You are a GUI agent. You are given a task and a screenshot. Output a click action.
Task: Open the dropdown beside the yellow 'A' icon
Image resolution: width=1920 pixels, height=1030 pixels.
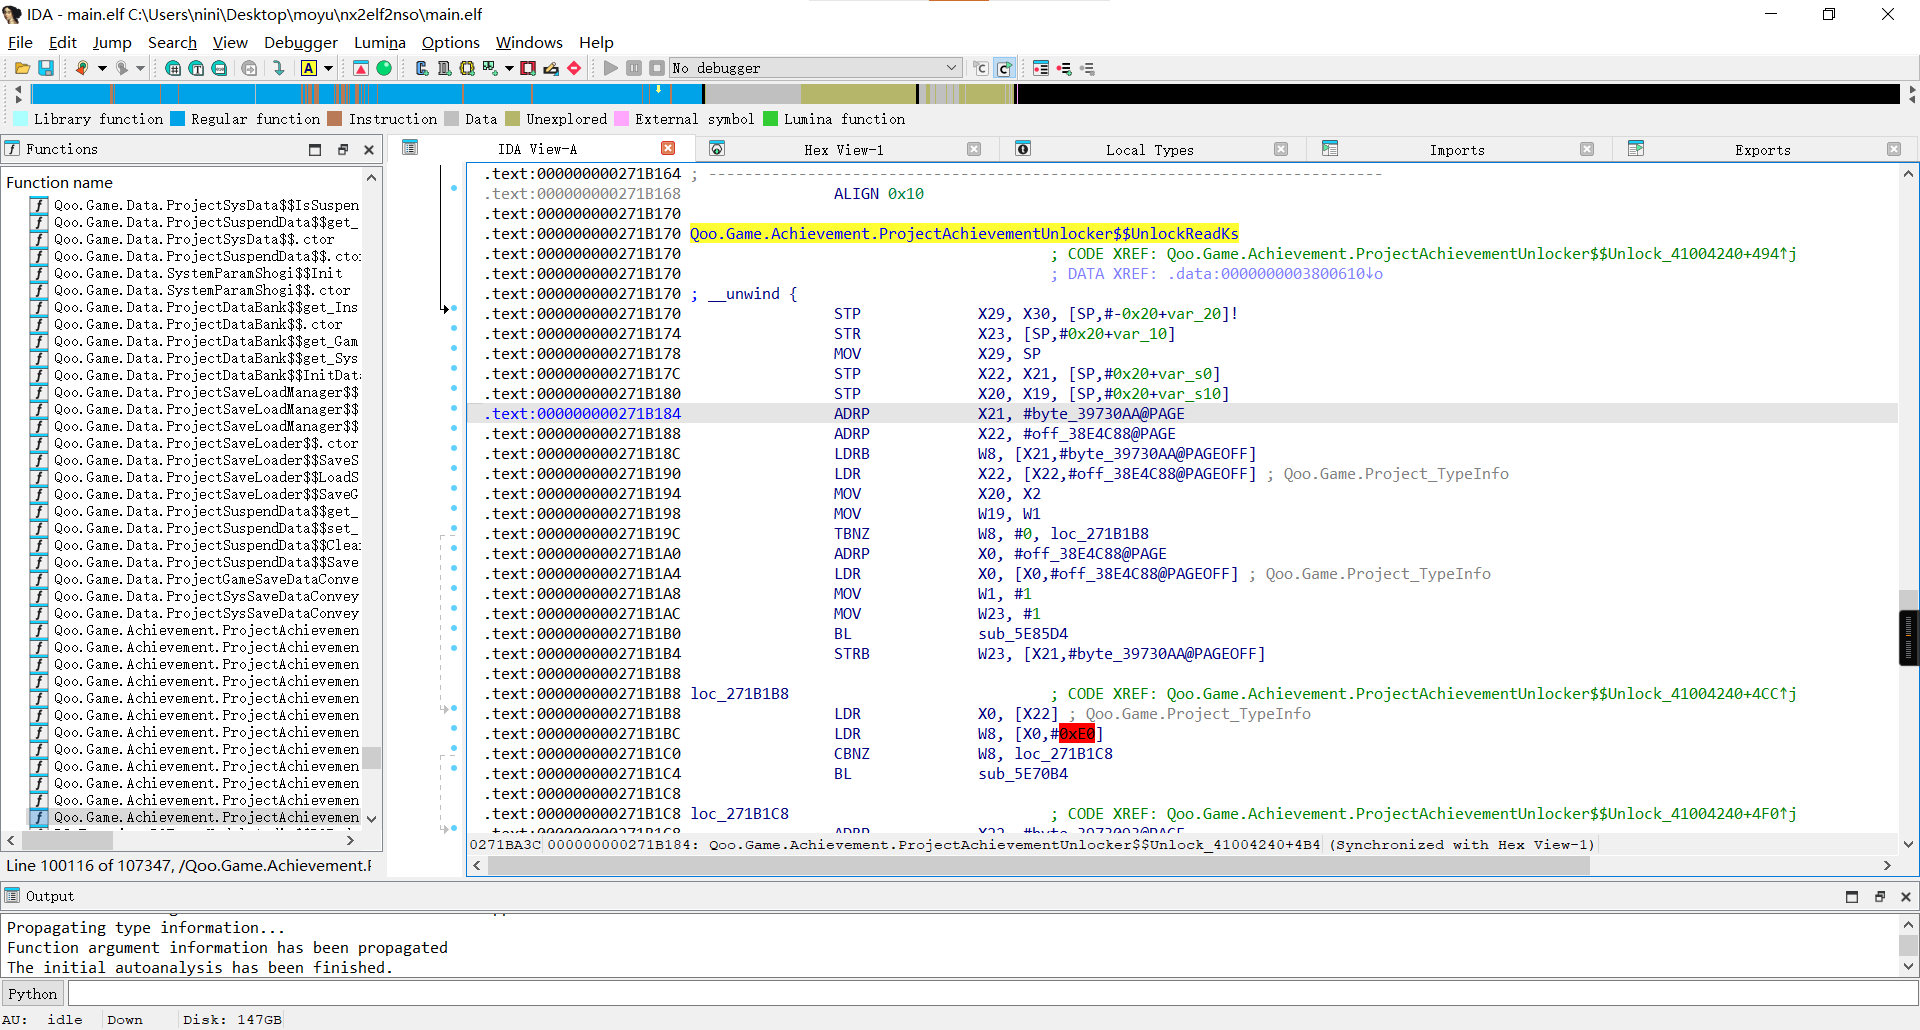point(328,68)
